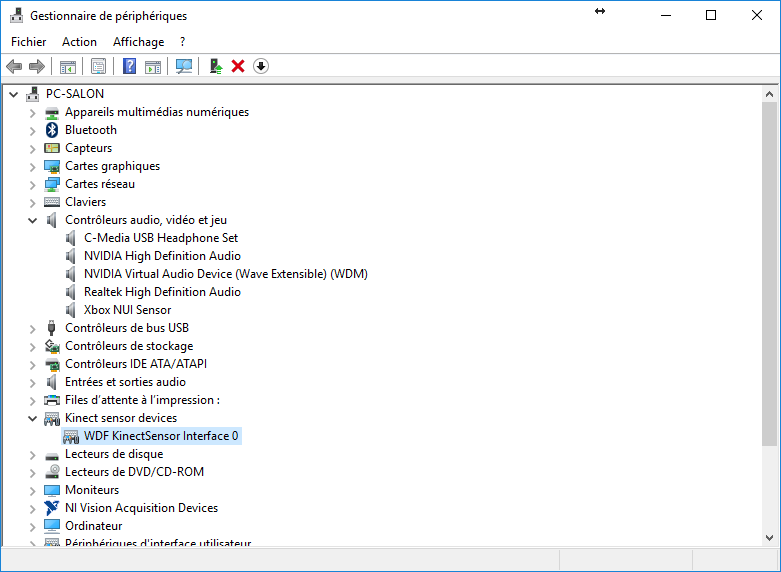Select the Xbox NUI Sensor device
The image size is (781, 572).
[x=128, y=310]
